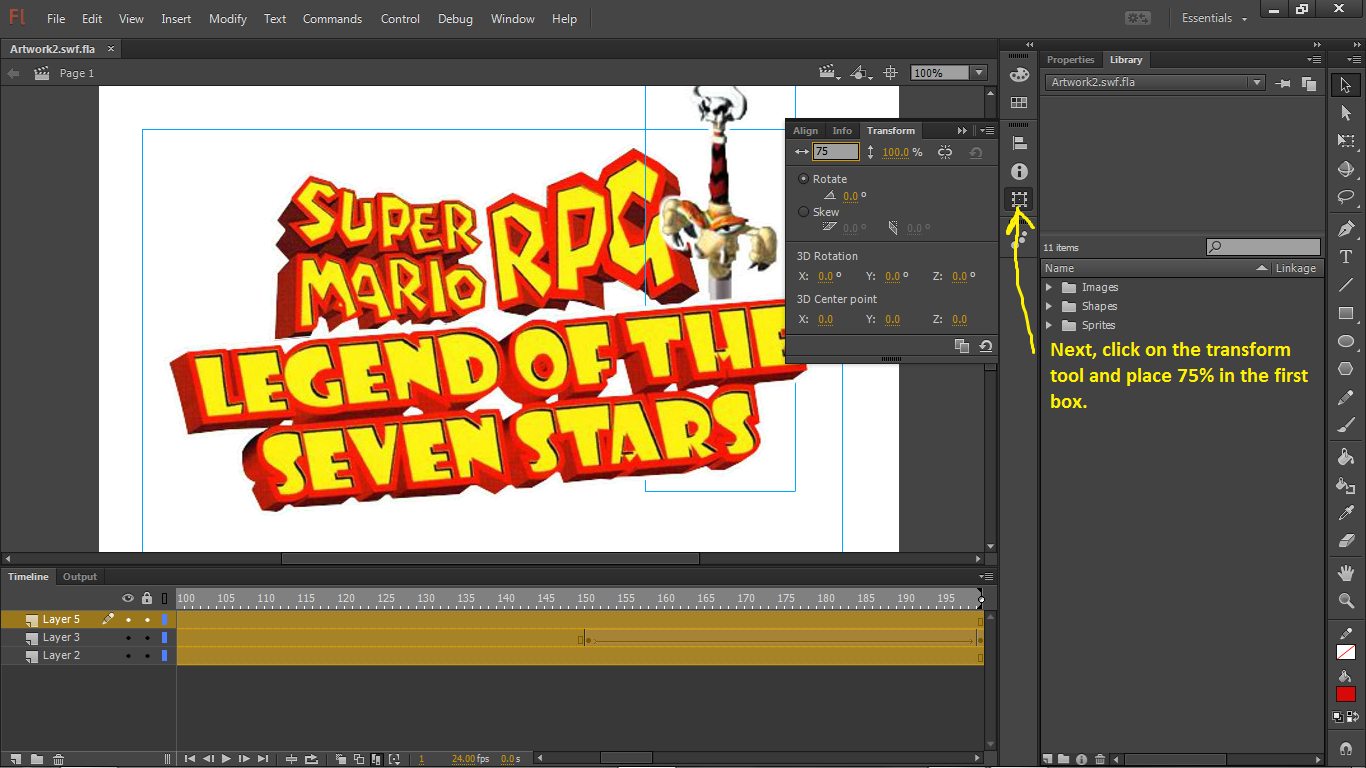The height and width of the screenshot is (768, 1366).
Task: Select the Text tool
Action: 1346,257
